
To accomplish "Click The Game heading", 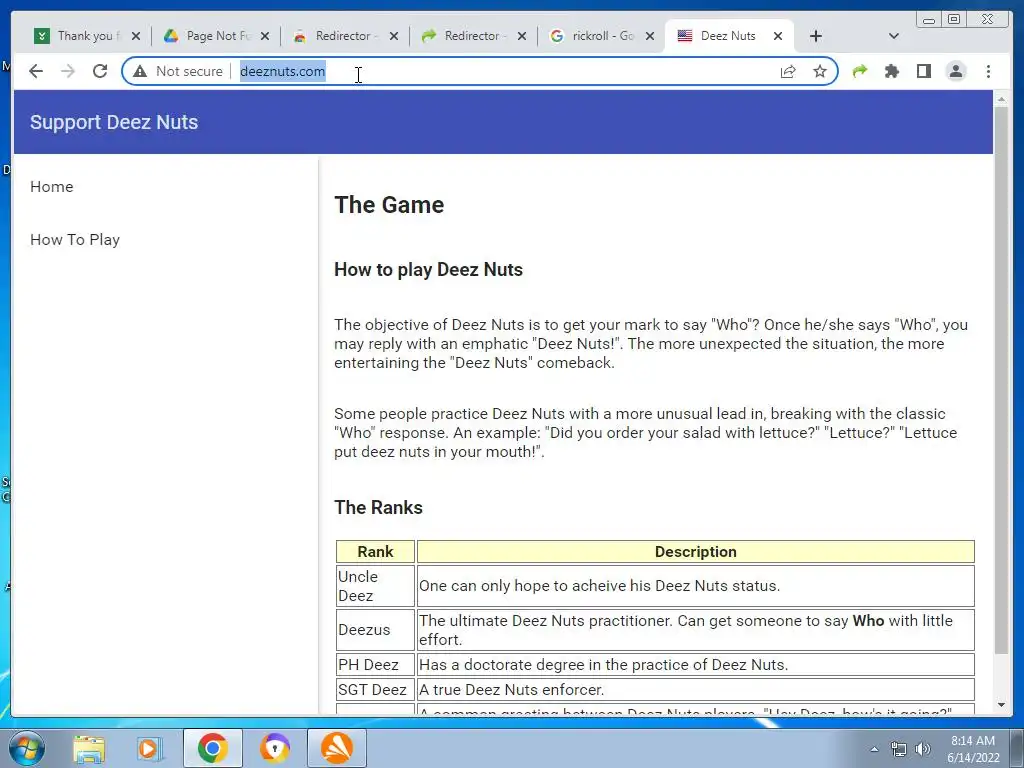I will tap(389, 205).
